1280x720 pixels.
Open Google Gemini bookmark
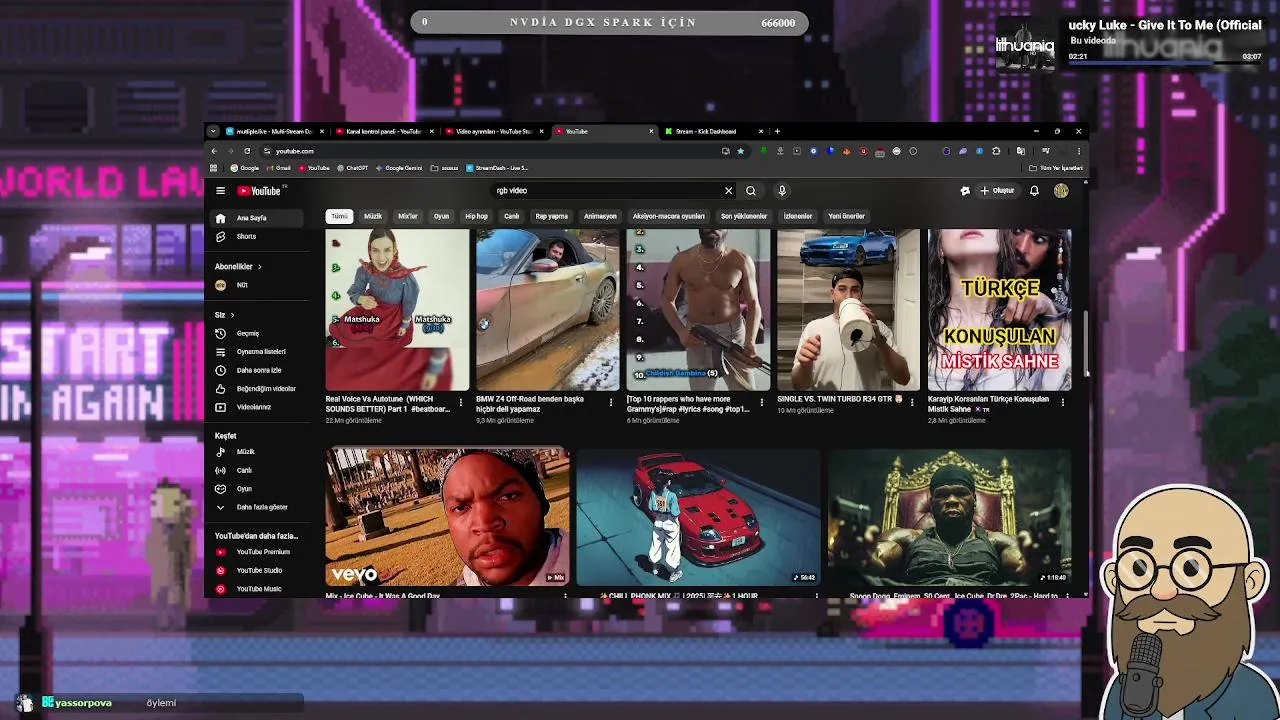tap(399, 168)
